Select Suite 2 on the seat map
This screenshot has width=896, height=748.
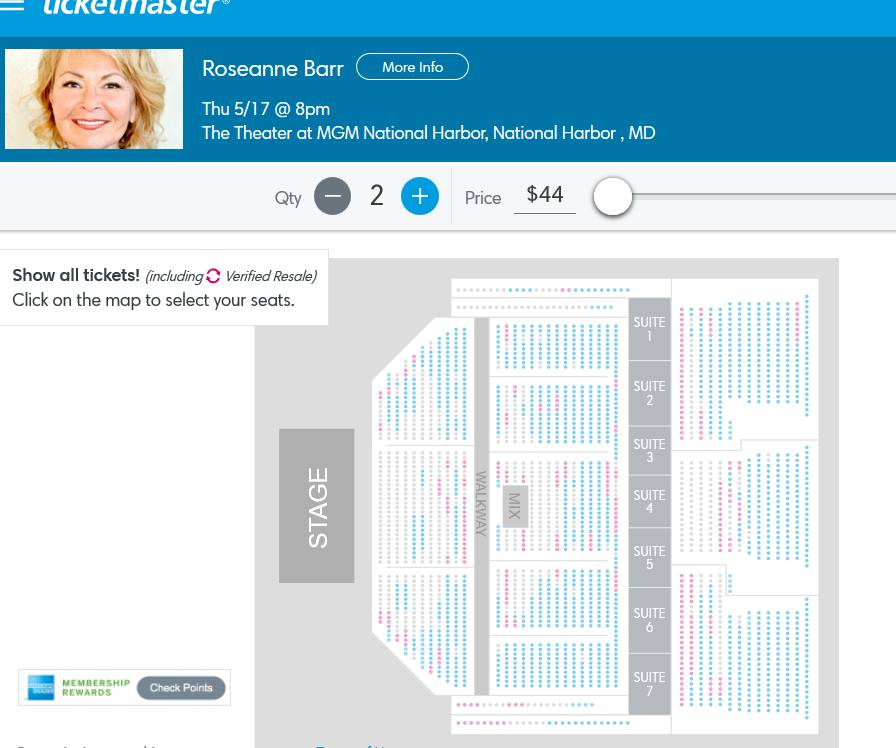(x=649, y=393)
